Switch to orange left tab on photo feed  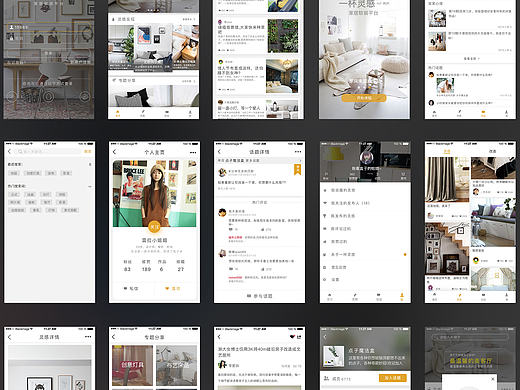pos(447,151)
